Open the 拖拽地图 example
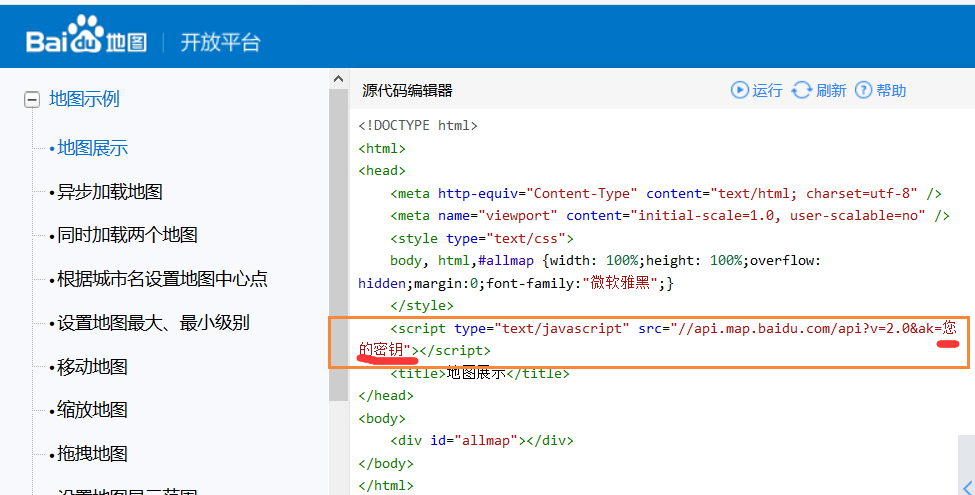The height and width of the screenshot is (495, 975). (93, 453)
